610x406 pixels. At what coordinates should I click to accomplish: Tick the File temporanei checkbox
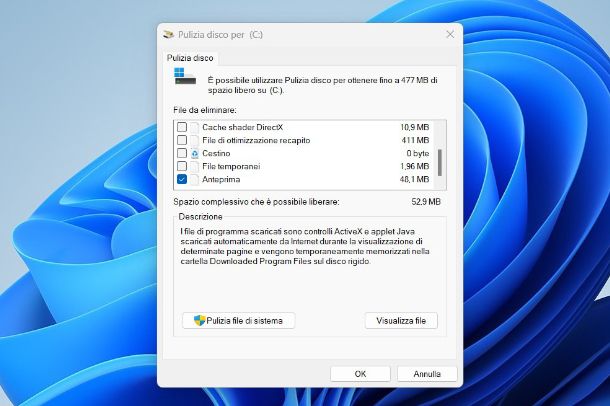182,166
